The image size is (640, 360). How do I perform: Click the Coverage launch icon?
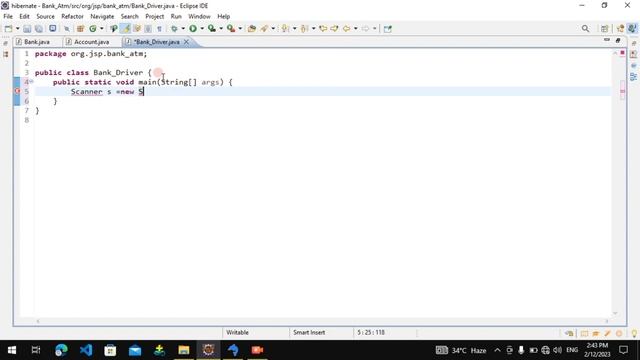point(212,29)
